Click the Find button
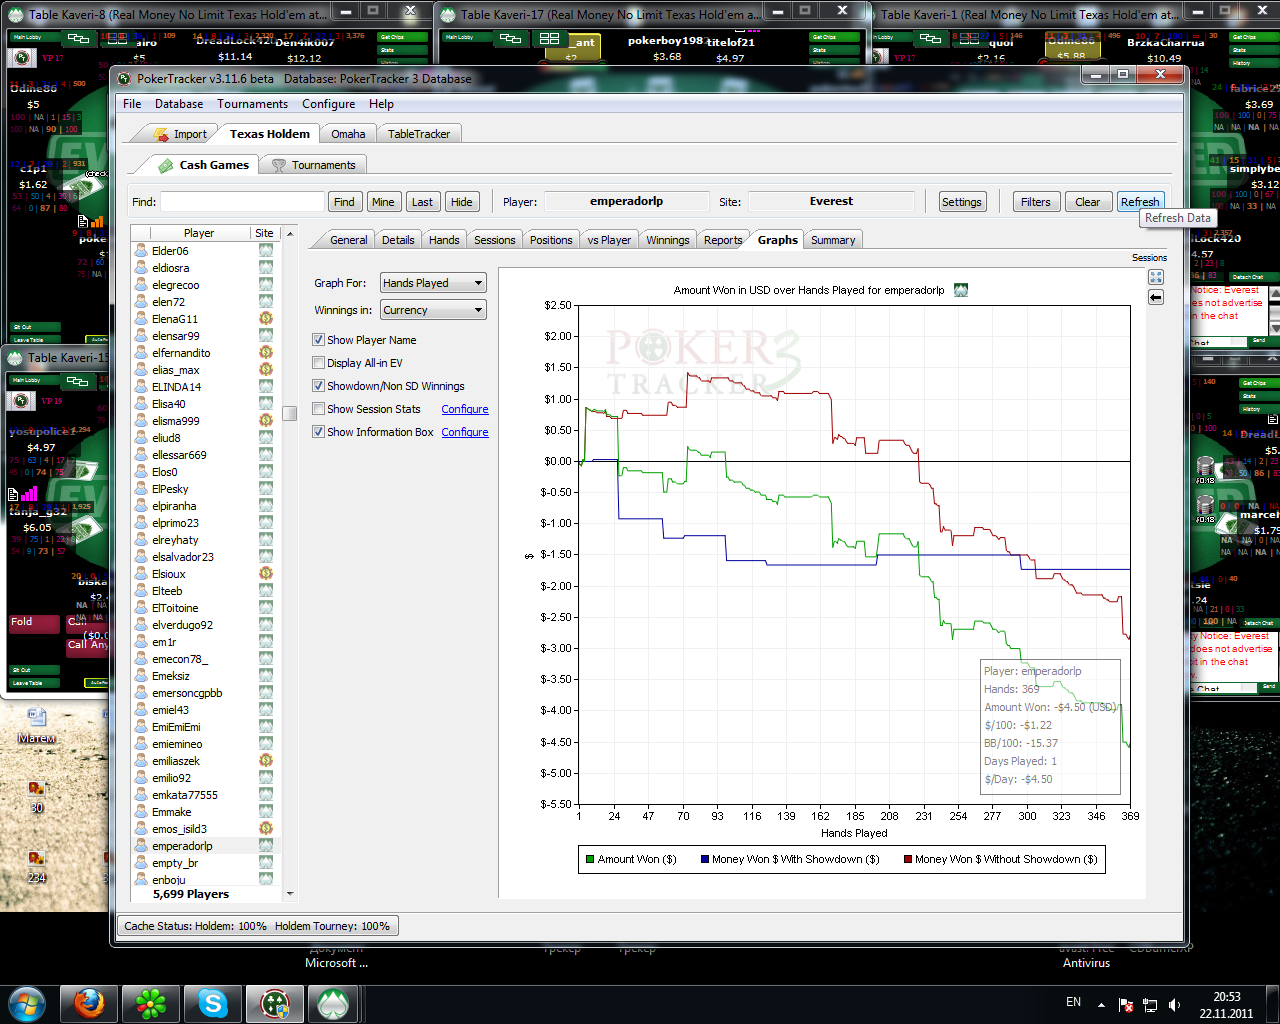This screenshot has height=1024, width=1280. pos(344,202)
